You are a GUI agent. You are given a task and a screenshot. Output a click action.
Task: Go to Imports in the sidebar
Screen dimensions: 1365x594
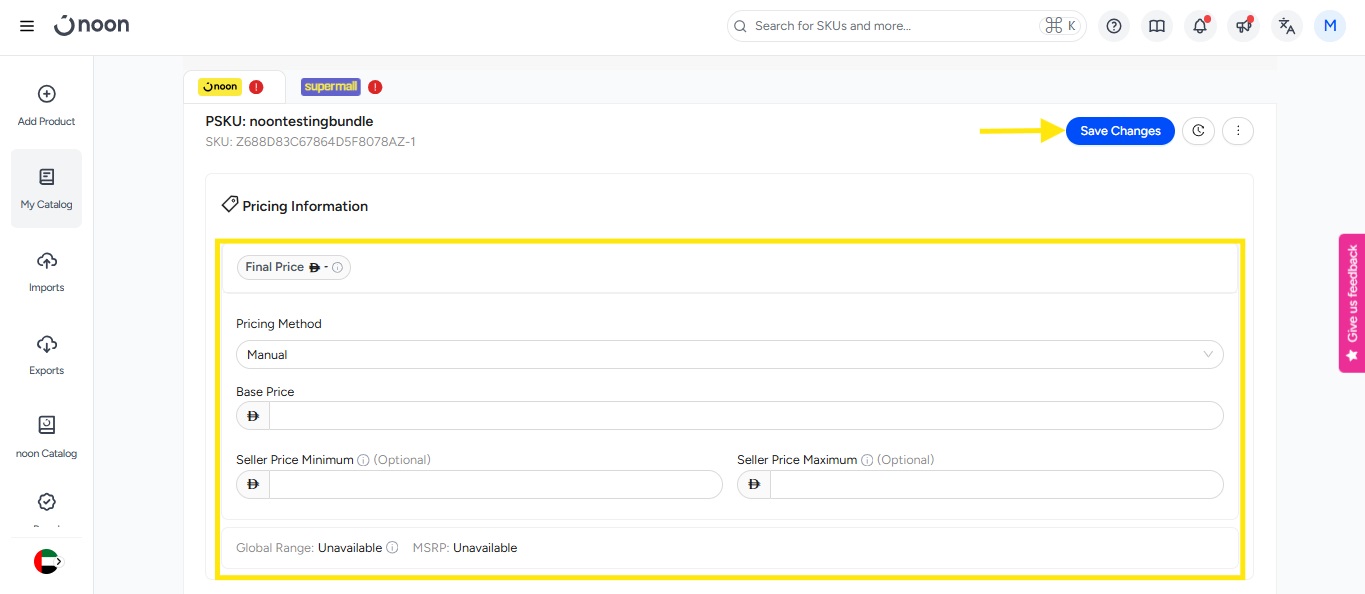pyautogui.click(x=46, y=272)
